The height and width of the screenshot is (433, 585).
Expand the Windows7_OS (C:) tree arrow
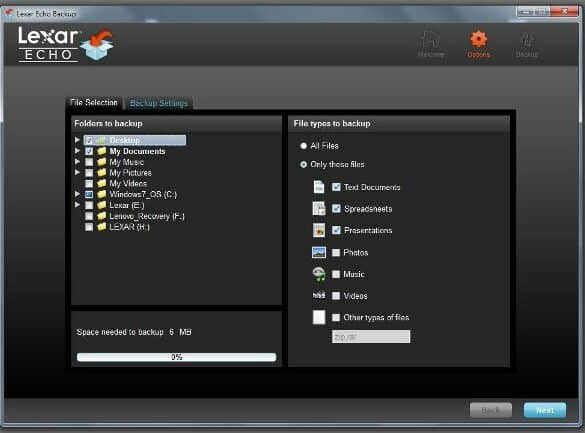click(77, 194)
